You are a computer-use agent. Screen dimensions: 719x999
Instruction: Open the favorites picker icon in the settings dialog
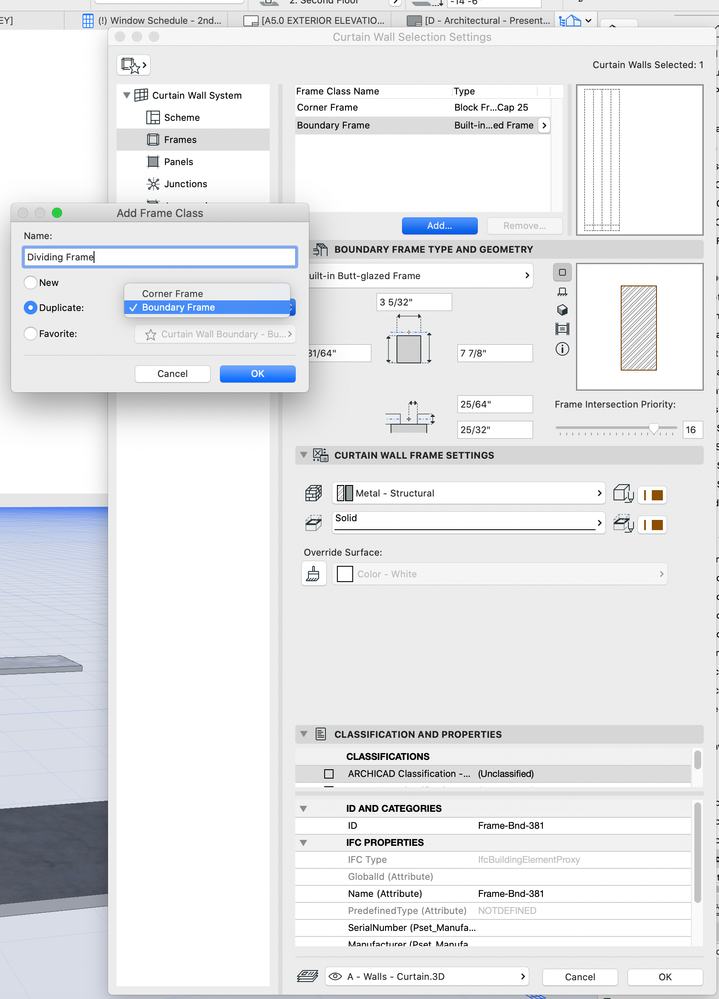point(134,65)
